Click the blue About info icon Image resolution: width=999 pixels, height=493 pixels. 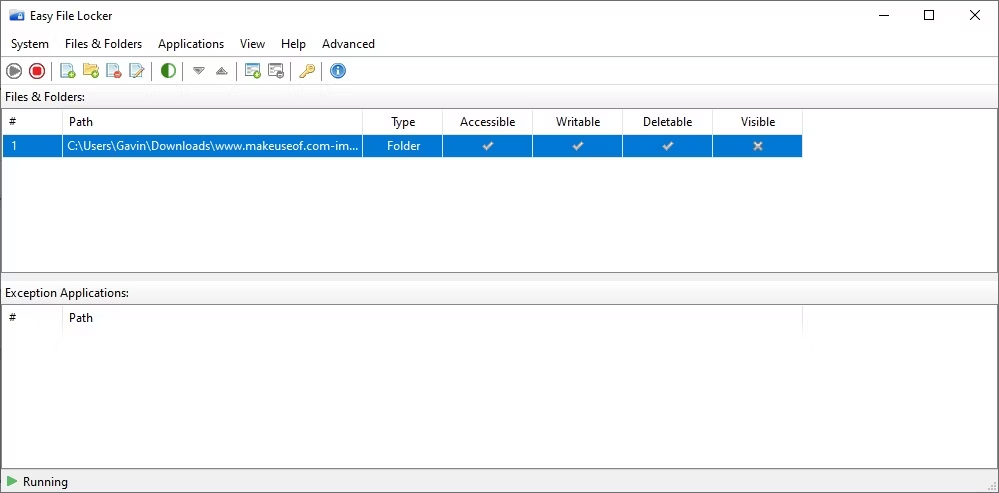338,71
